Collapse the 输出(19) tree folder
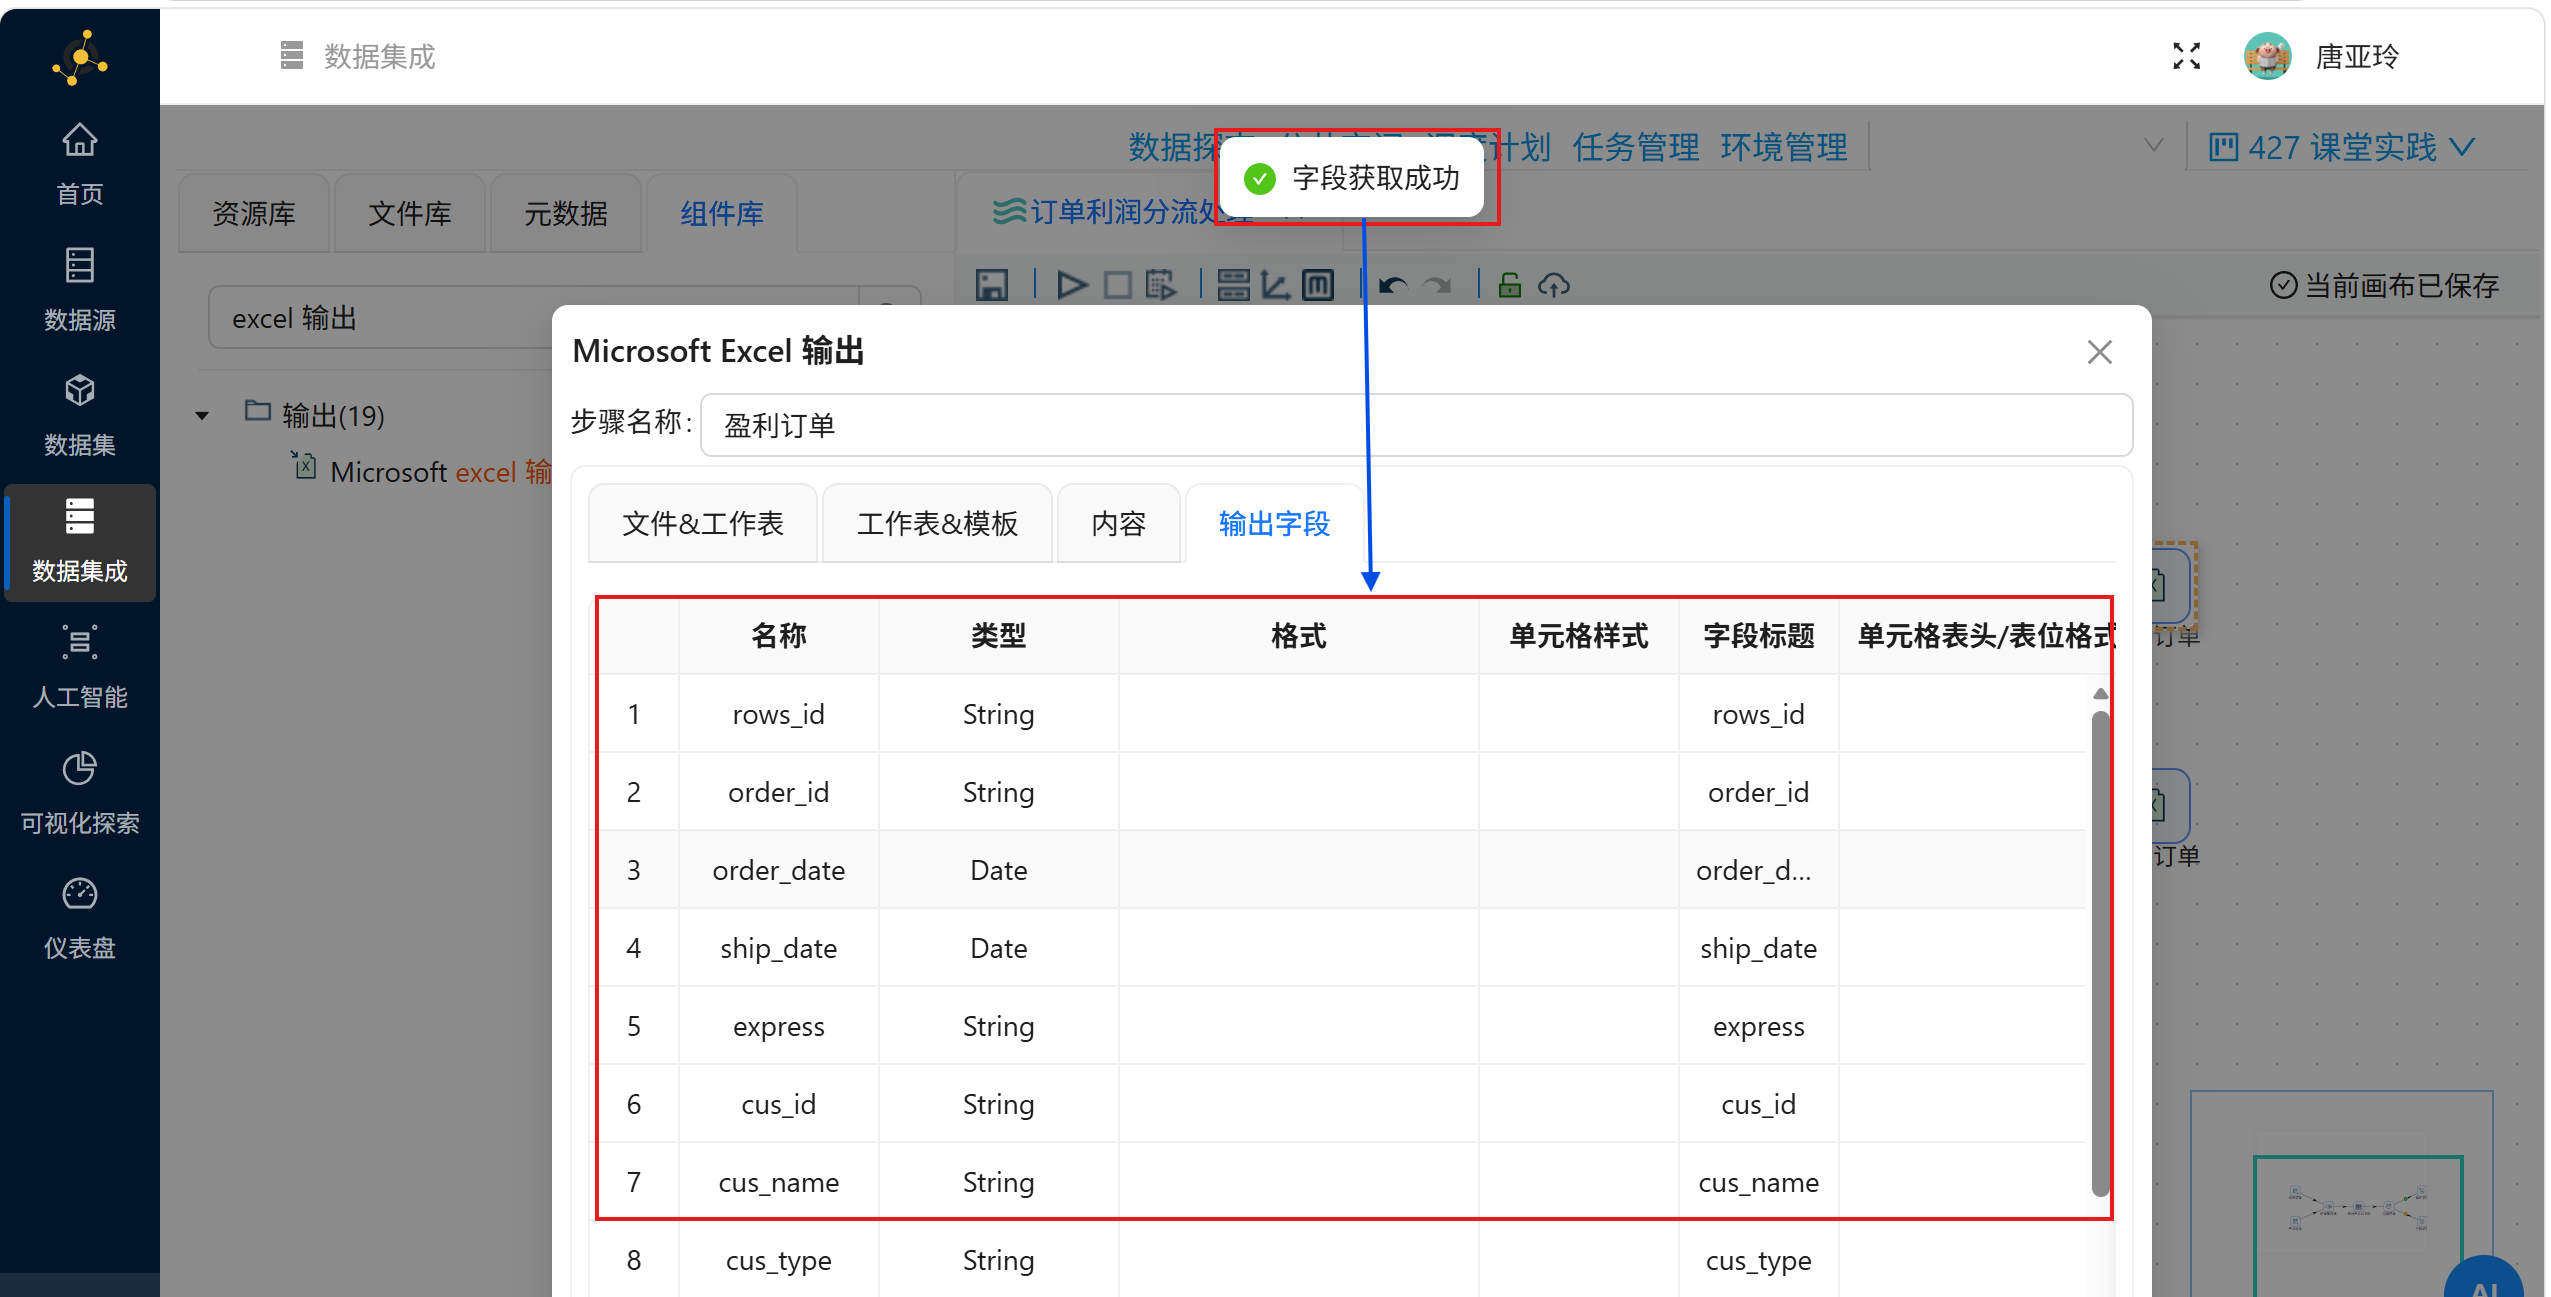 point(202,416)
